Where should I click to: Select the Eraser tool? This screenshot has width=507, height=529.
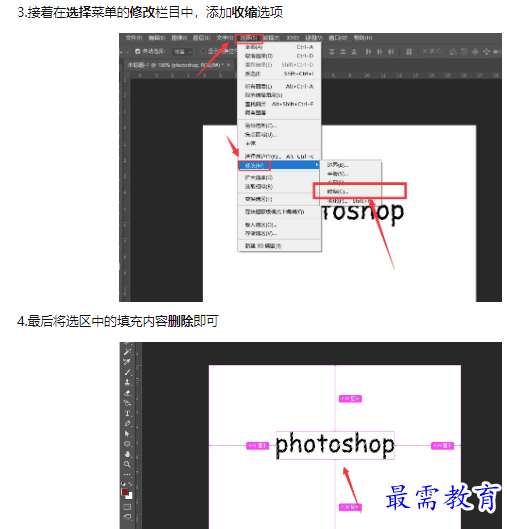[128, 393]
